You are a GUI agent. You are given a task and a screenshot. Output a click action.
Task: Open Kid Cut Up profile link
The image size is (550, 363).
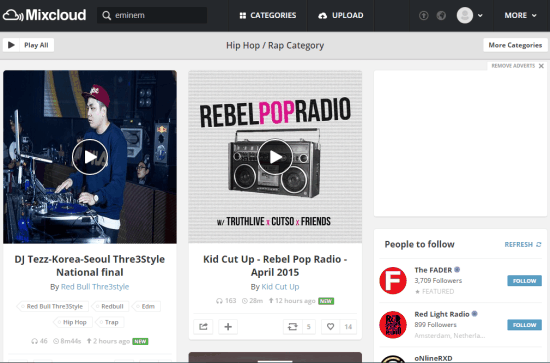(x=280, y=287)
